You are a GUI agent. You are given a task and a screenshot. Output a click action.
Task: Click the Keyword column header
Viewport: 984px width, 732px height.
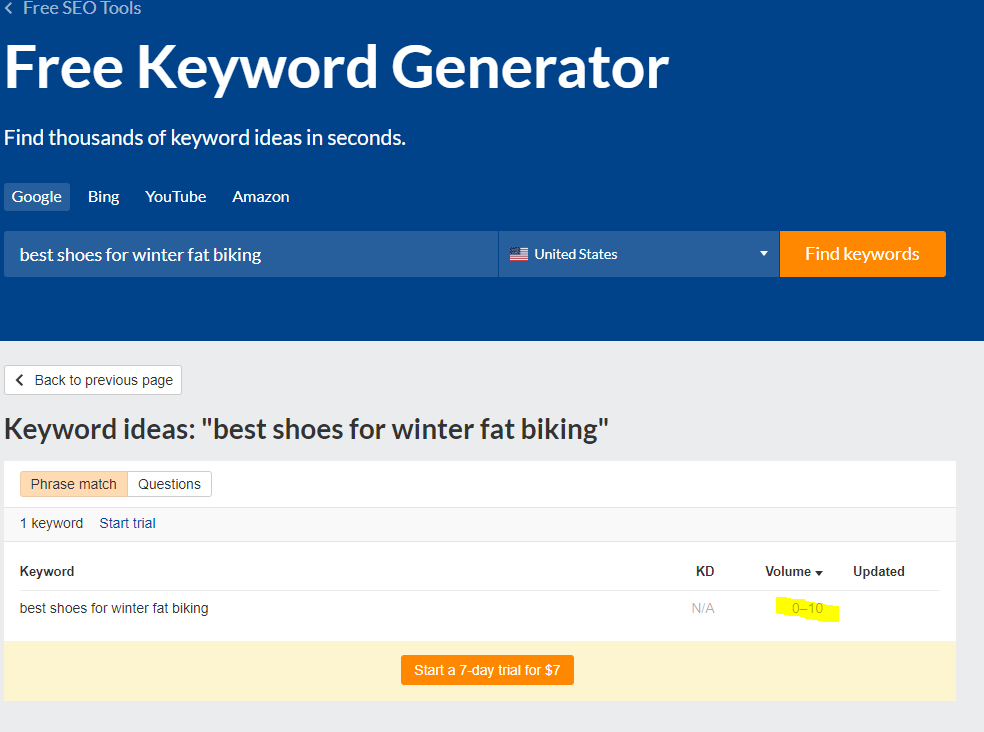(x=47, y=571)
